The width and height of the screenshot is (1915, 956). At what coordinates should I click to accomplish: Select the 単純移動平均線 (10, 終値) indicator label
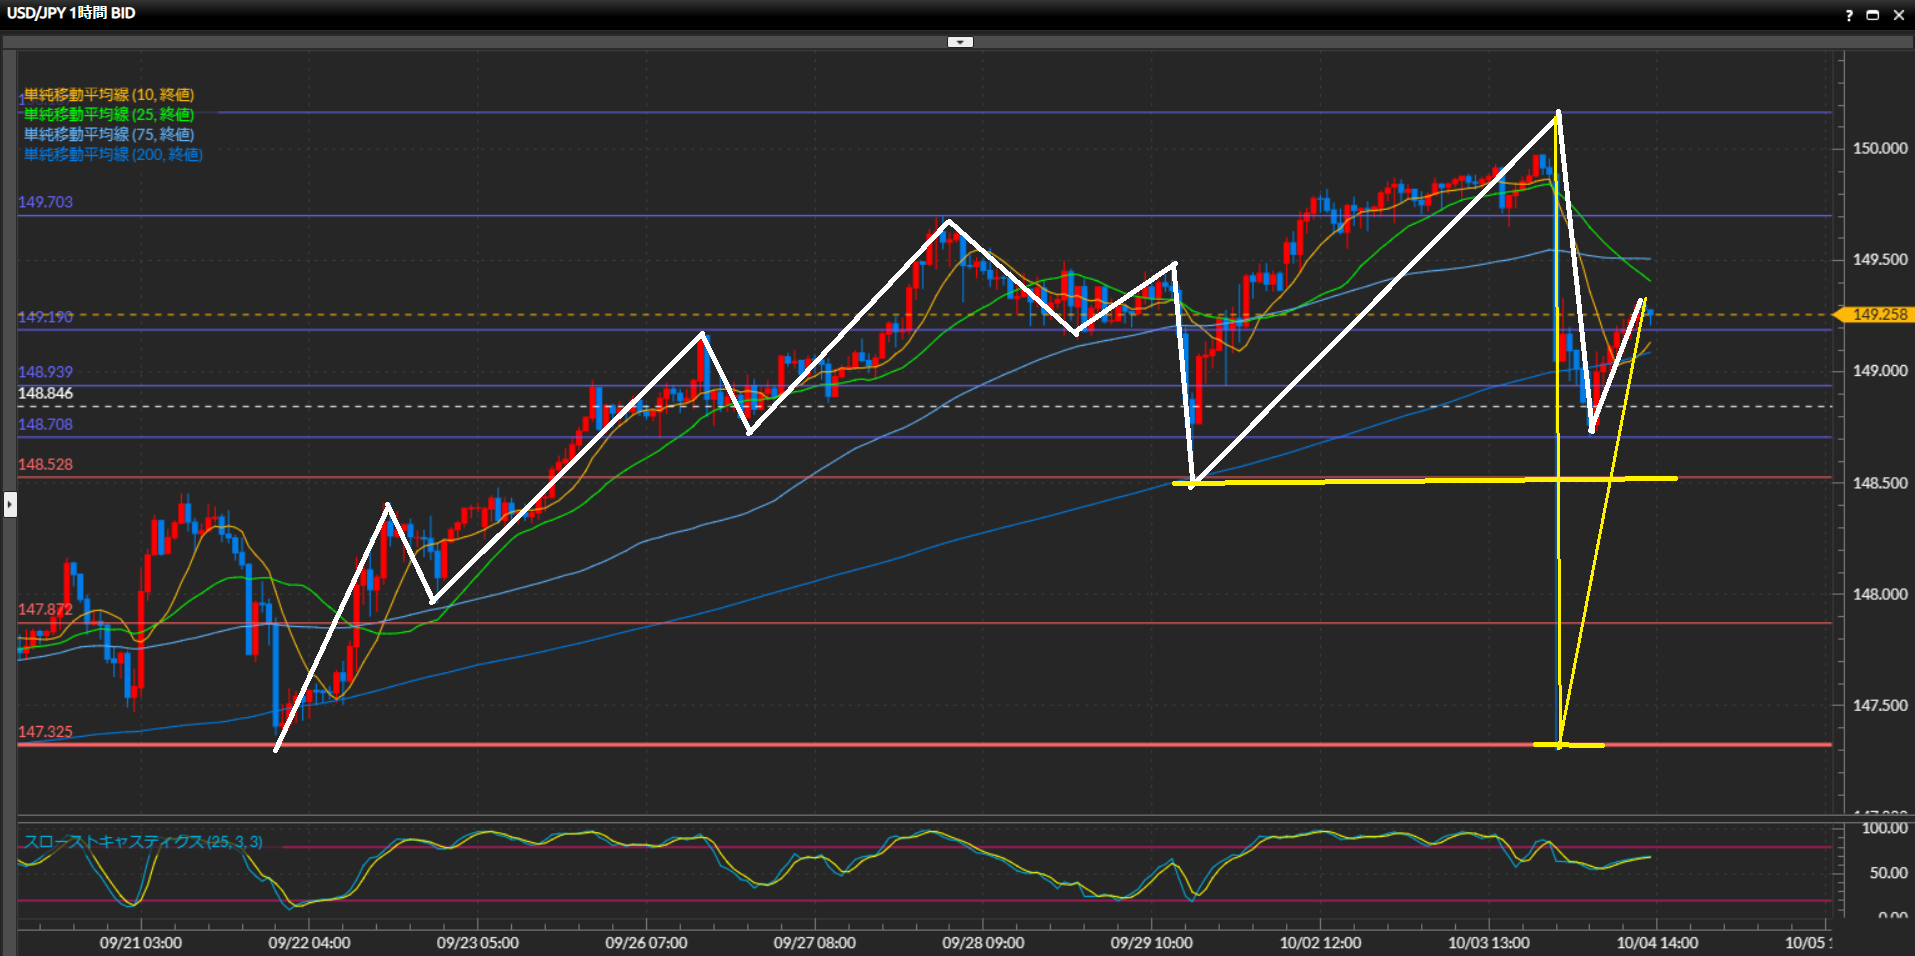pos(109,95)
